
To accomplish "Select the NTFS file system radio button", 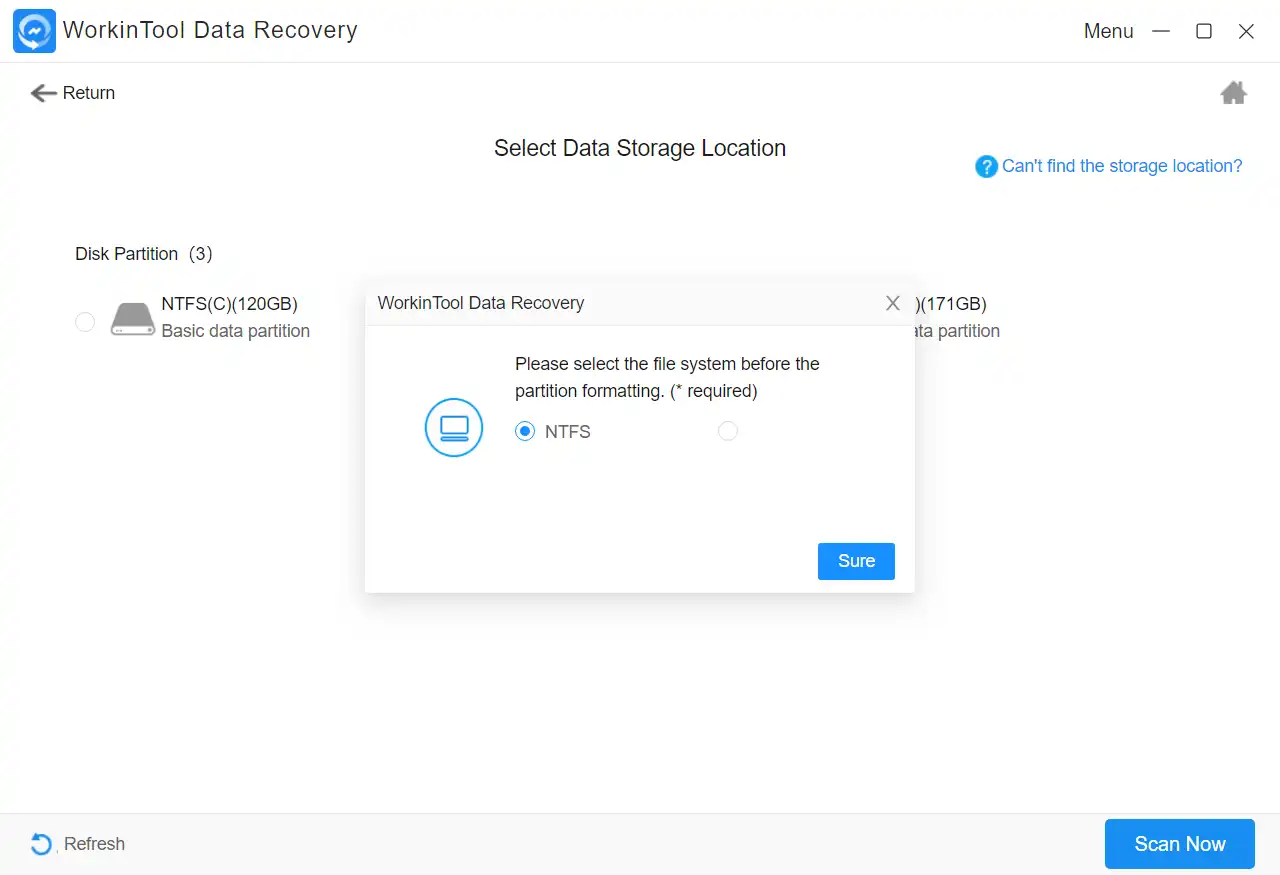I will [x=525, y=431].
